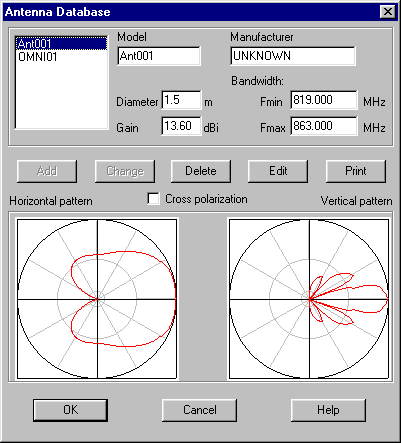Click the Manufacturer input field
Image resolution: width=401 pixels, height=443 pixels.
[x=293, y=56]
